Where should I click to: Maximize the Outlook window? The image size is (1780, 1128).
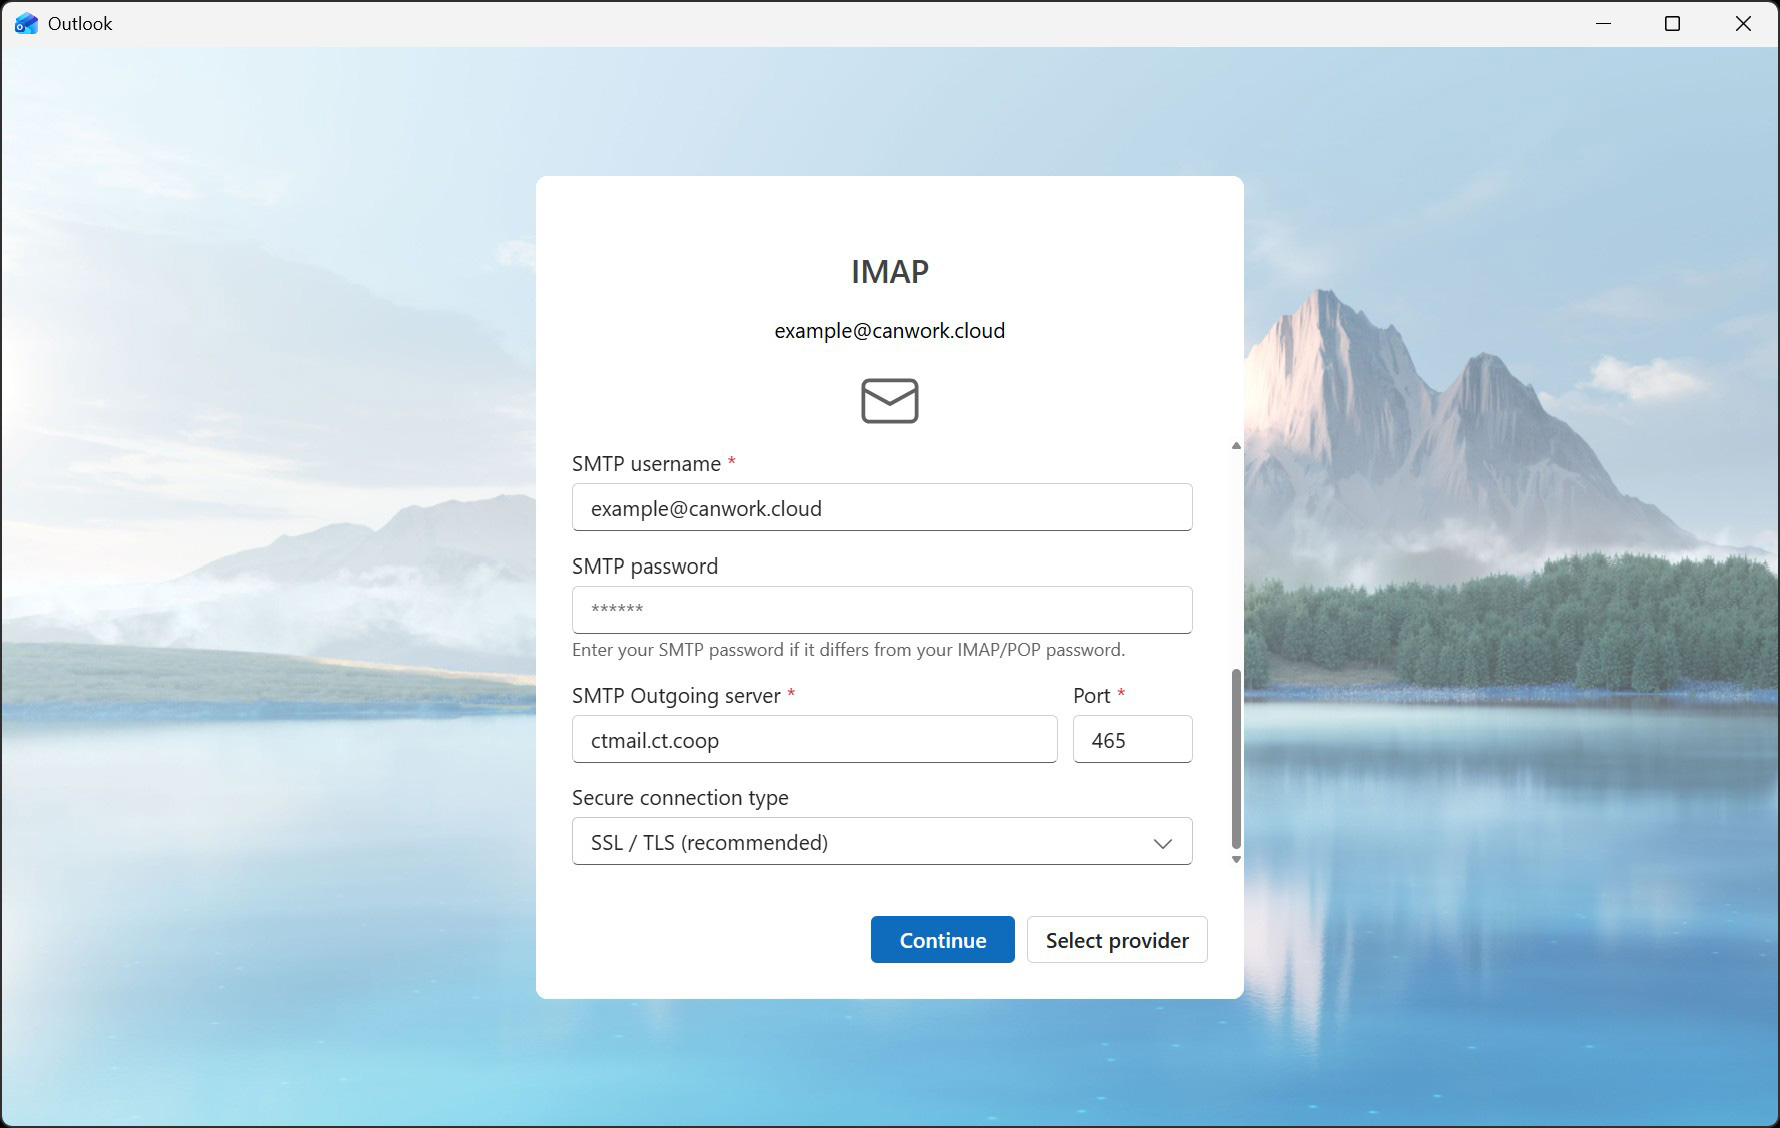[x=1672, y=24]
